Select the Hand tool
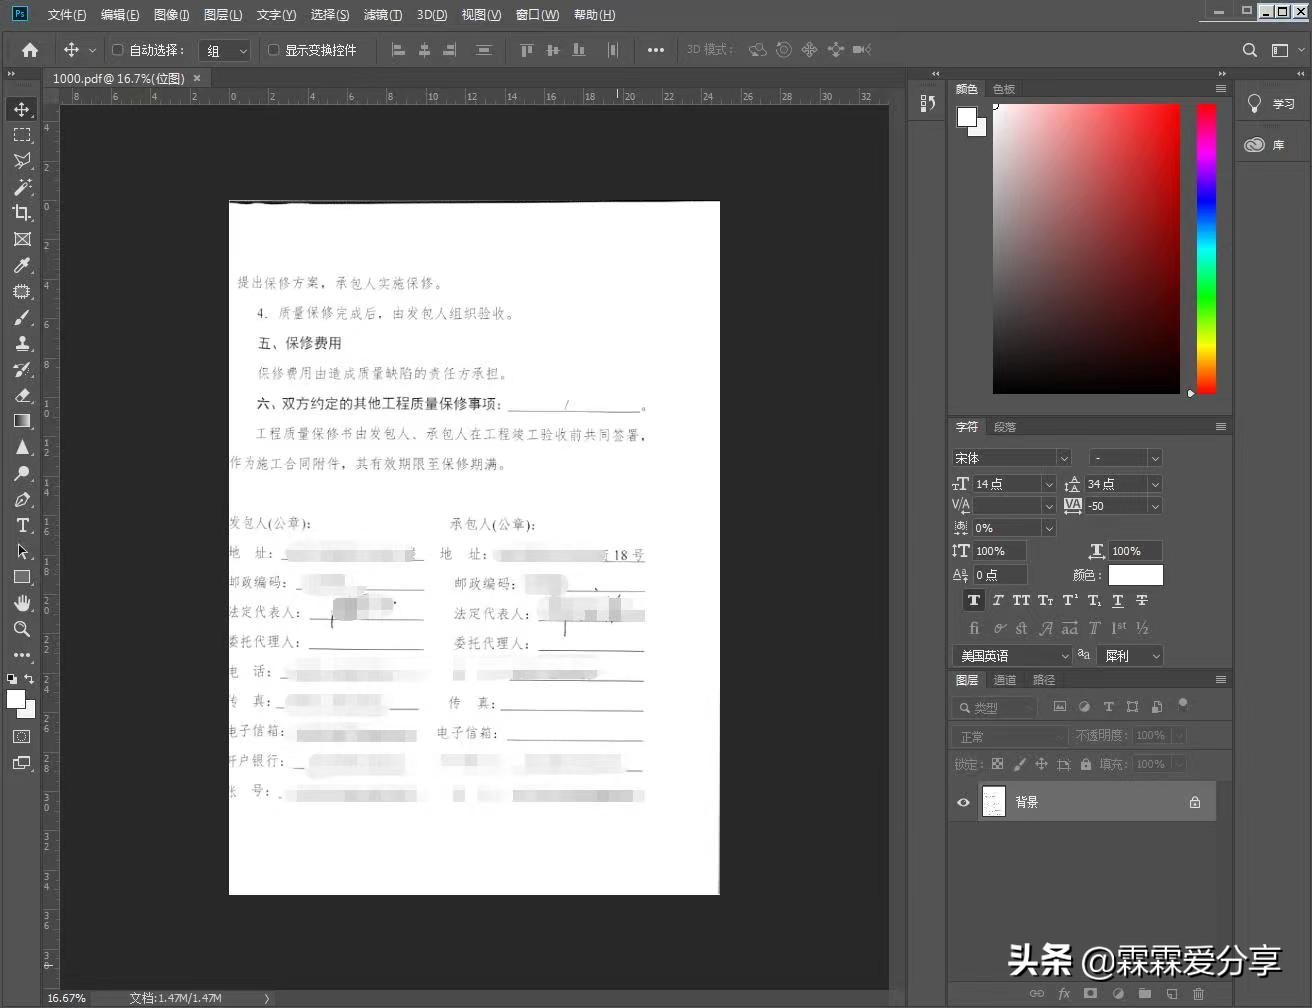 (22, 603)
